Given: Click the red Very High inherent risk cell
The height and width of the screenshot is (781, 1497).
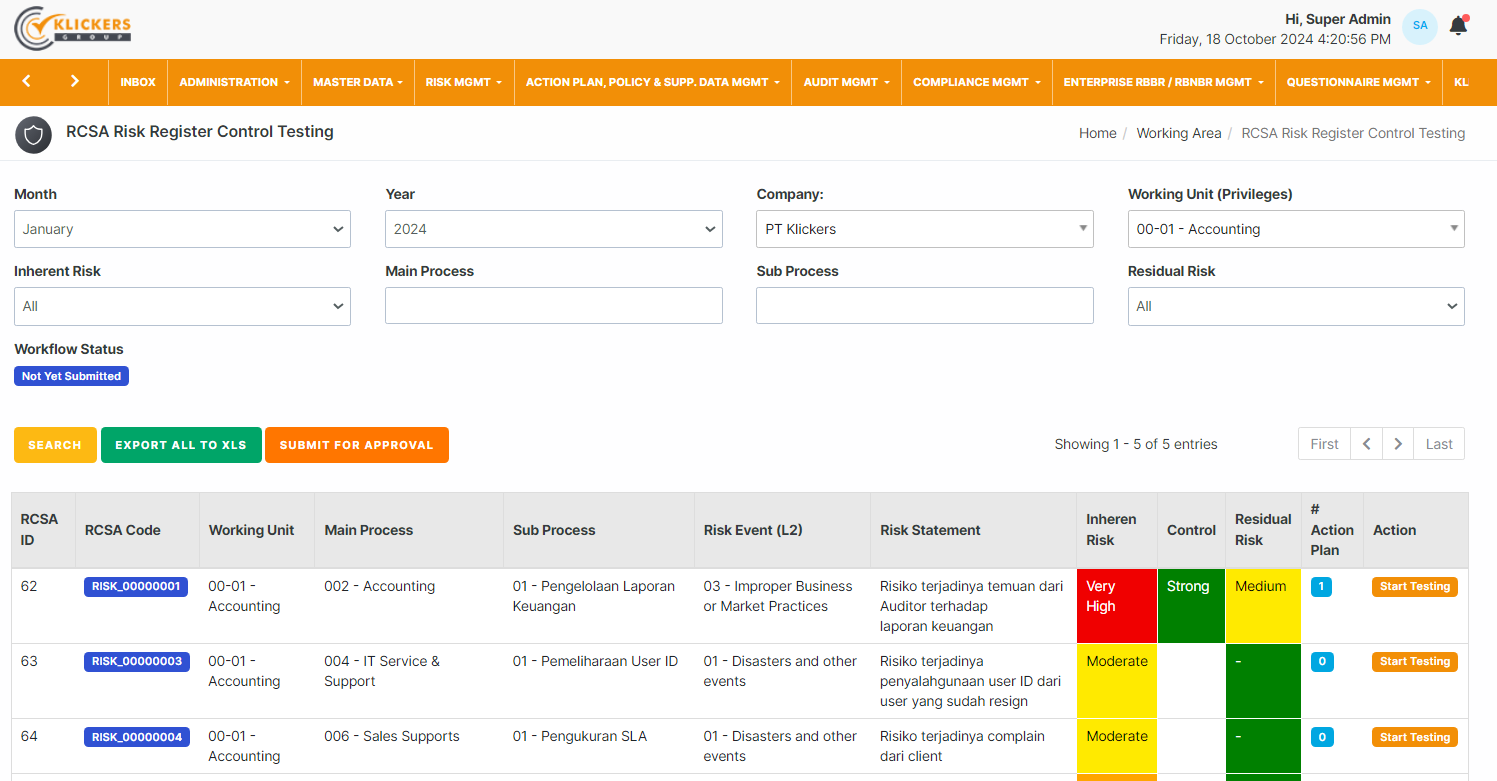Looking at the screenshot, I should [x=1117, y=606].
